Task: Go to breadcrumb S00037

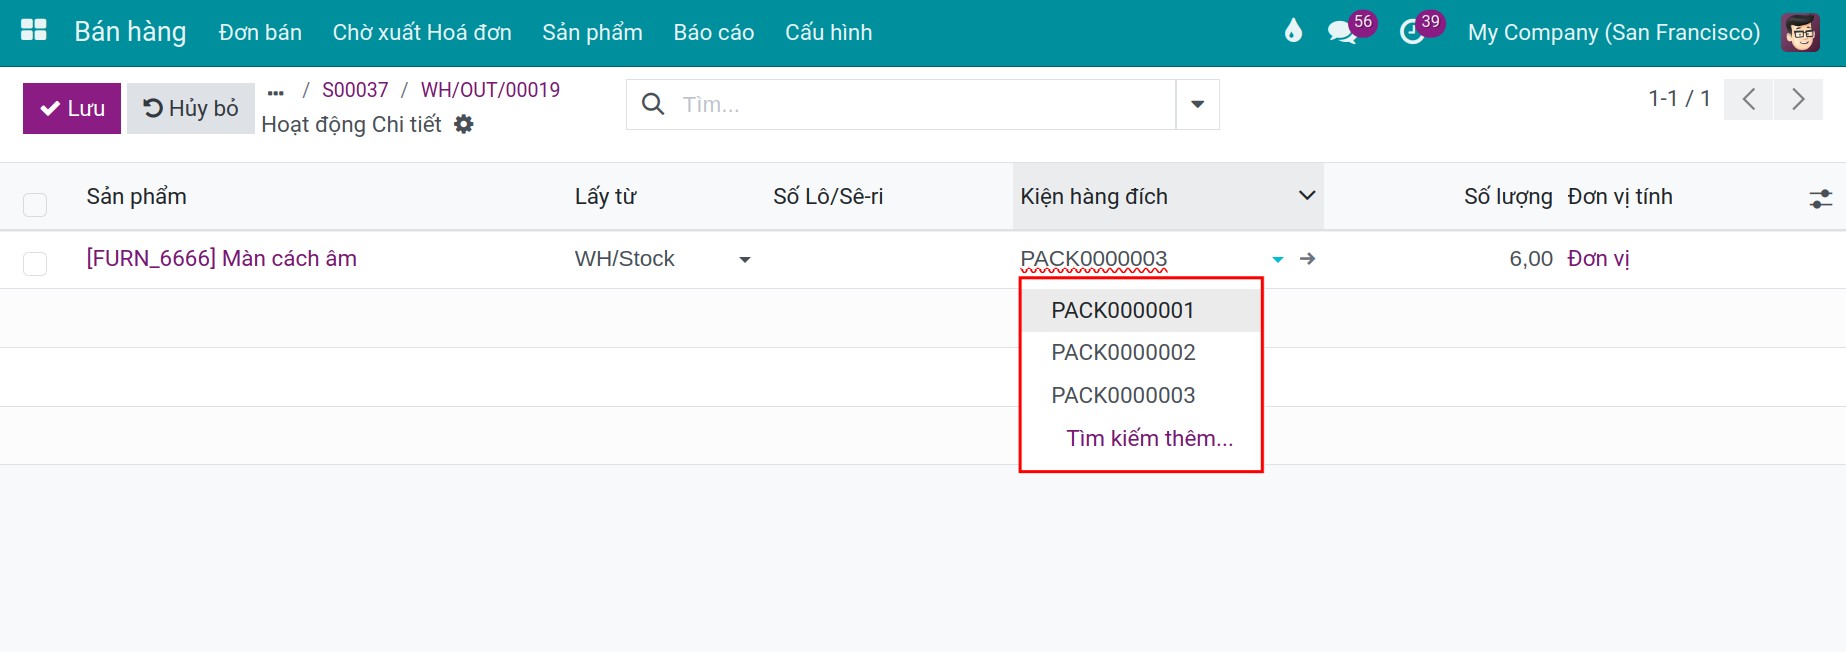Action: pos(355,90)
